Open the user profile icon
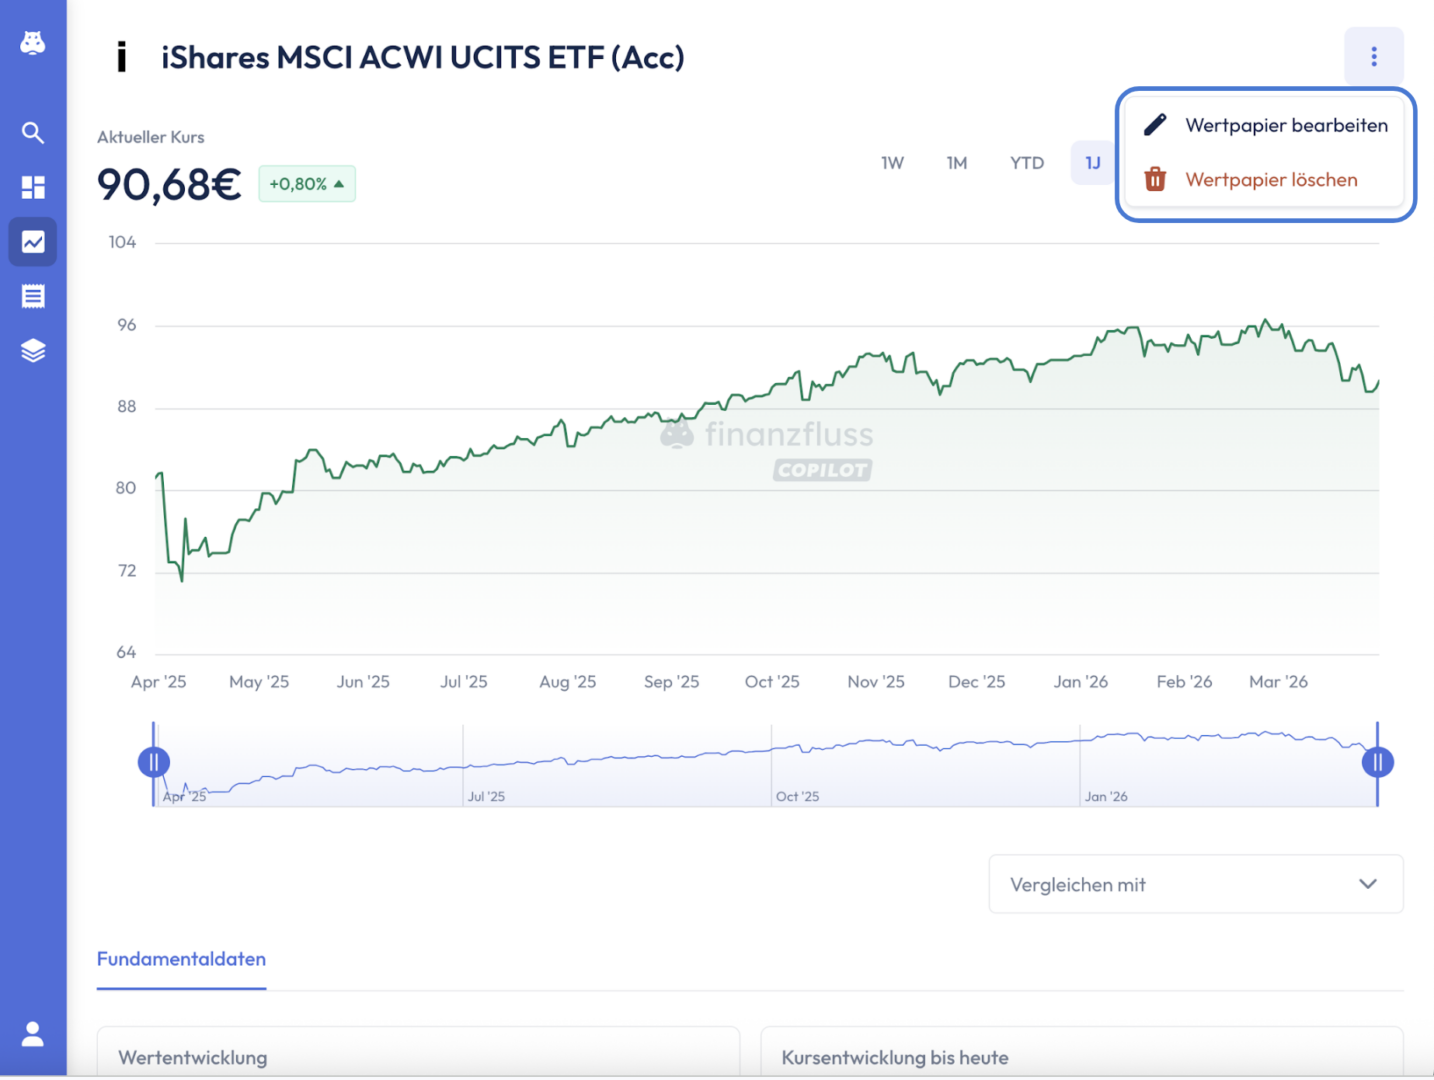1434x1080 pixels. [x=33, y=1033]
